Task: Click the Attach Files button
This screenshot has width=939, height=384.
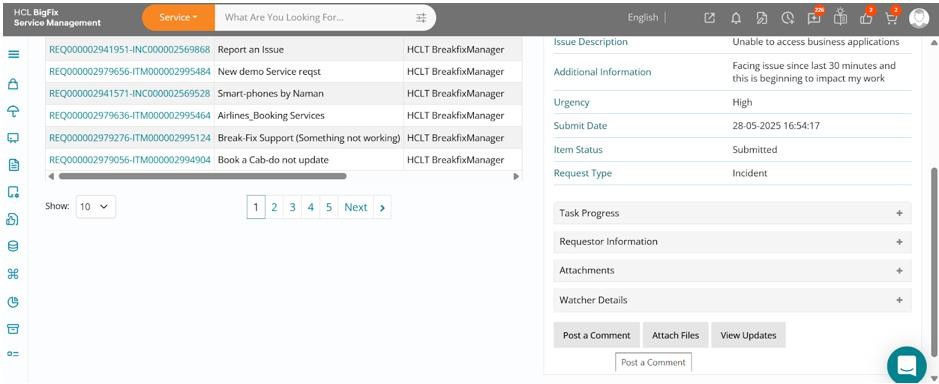Action: [x=676, y=335]
